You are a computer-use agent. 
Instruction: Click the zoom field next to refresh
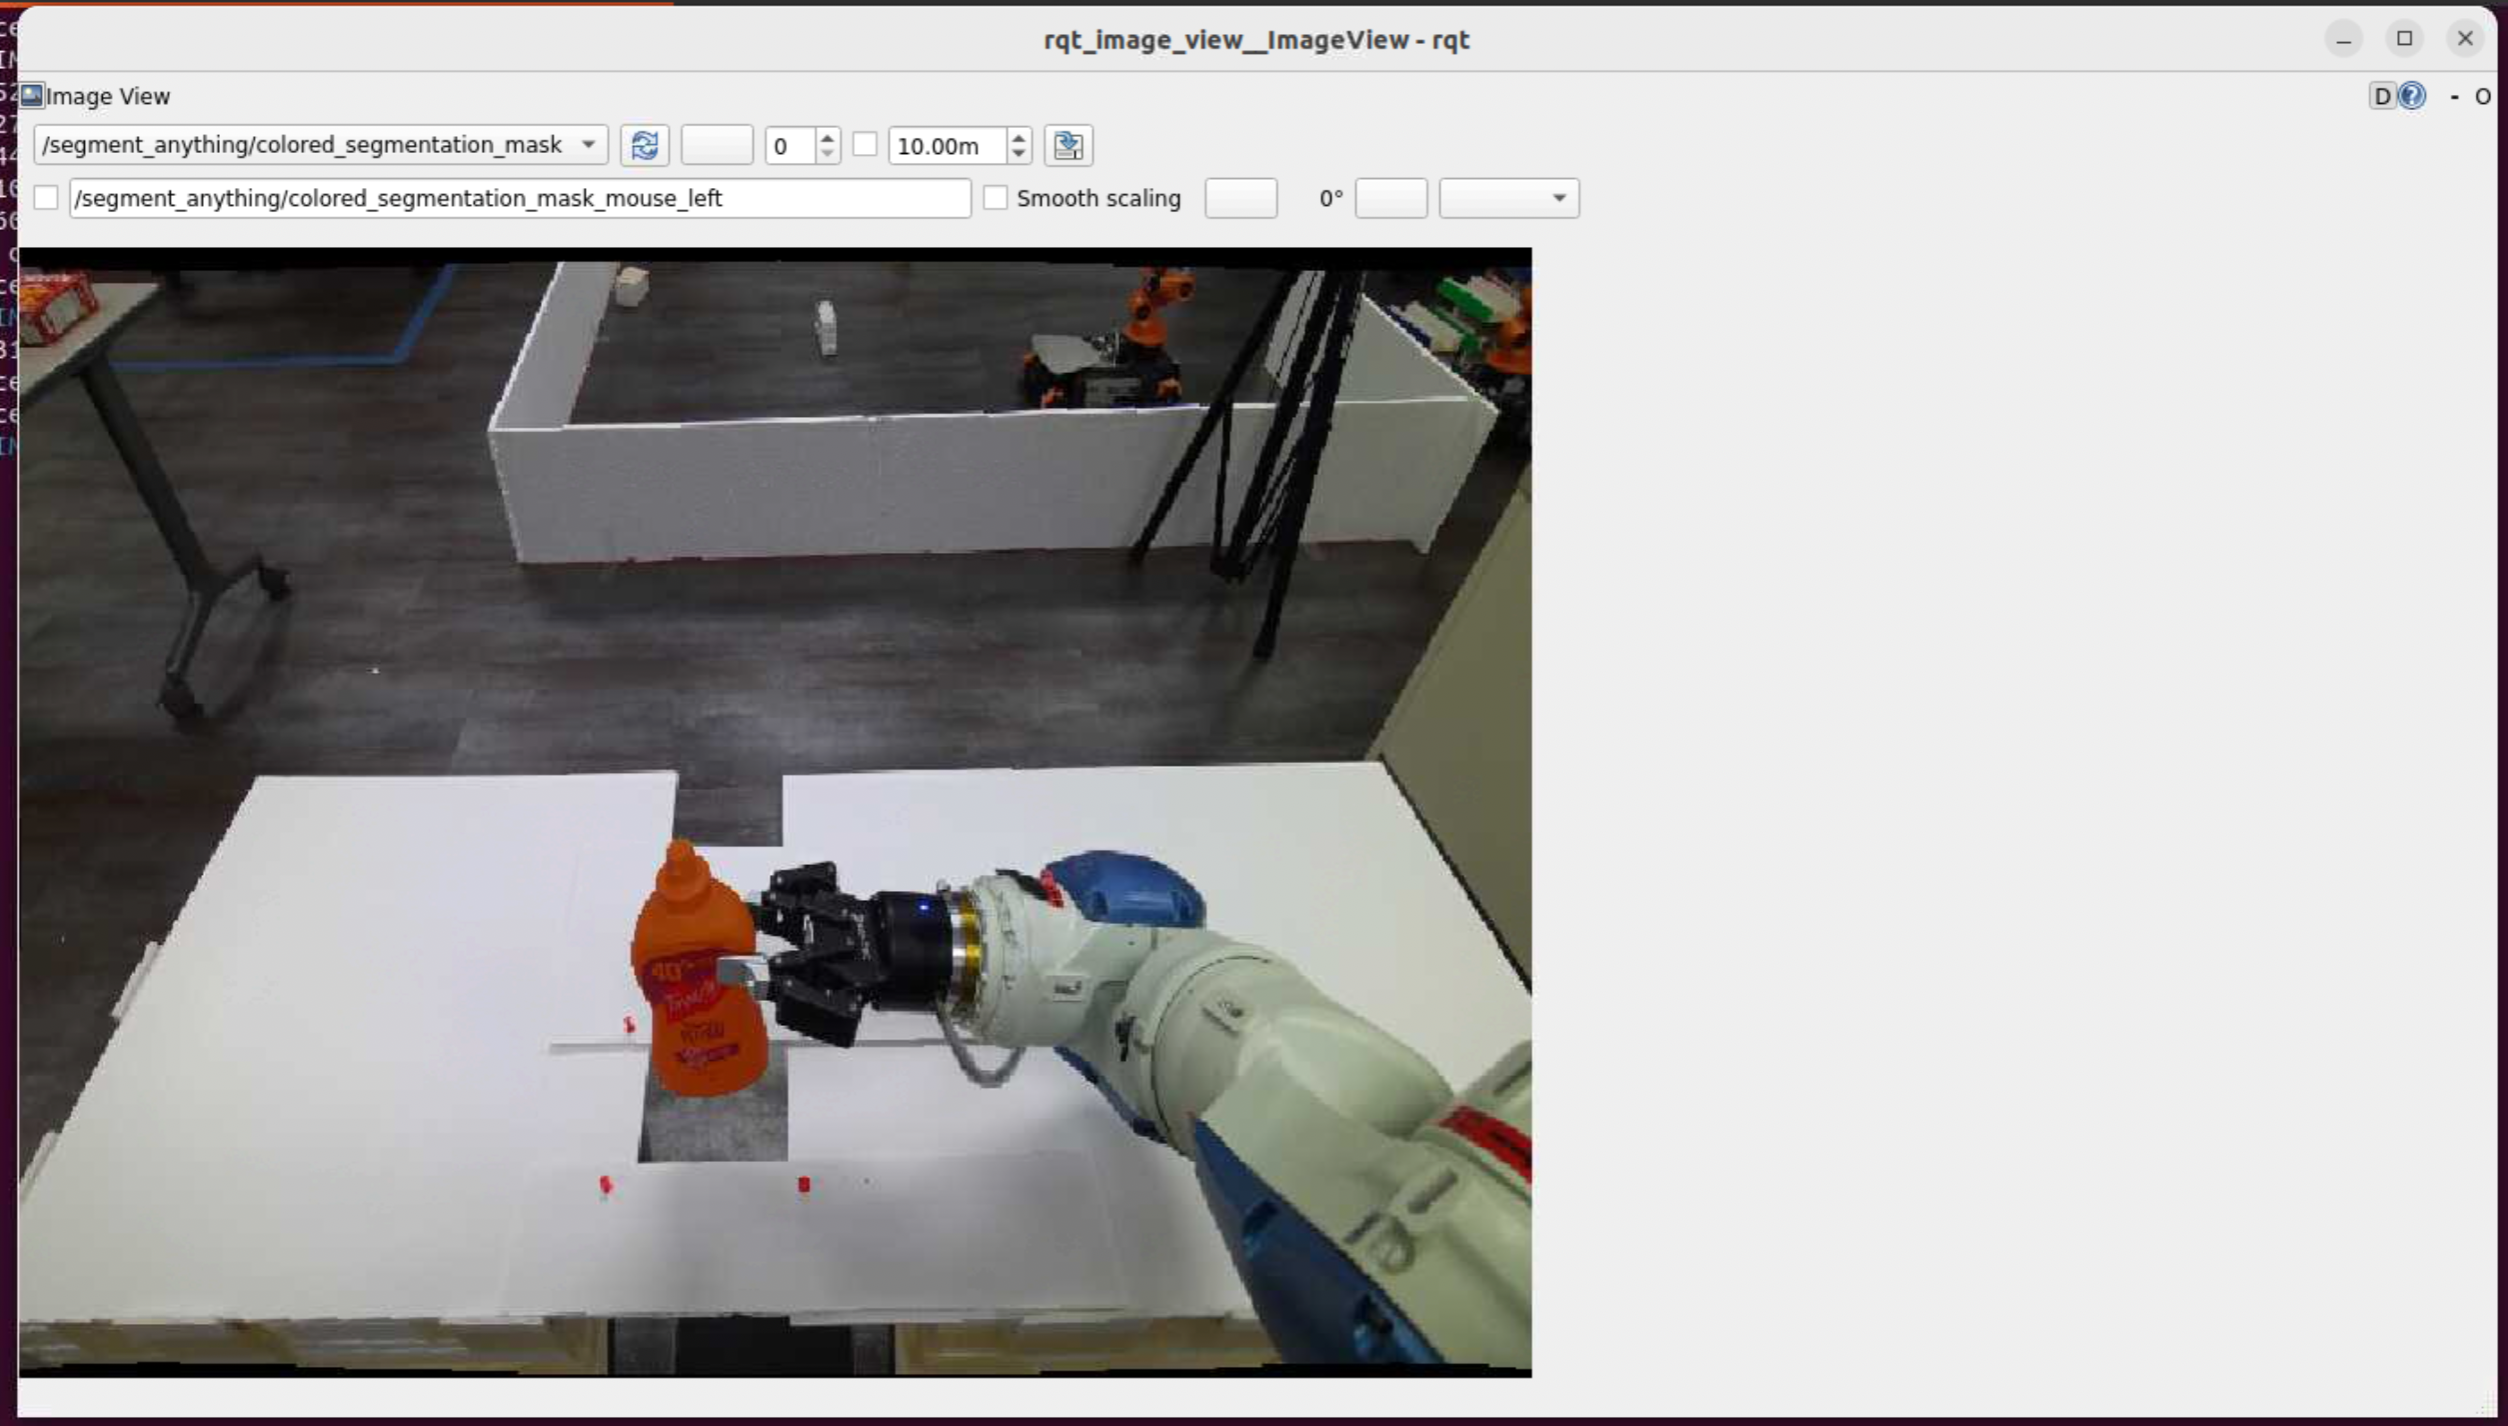click(x=716, y=146)
